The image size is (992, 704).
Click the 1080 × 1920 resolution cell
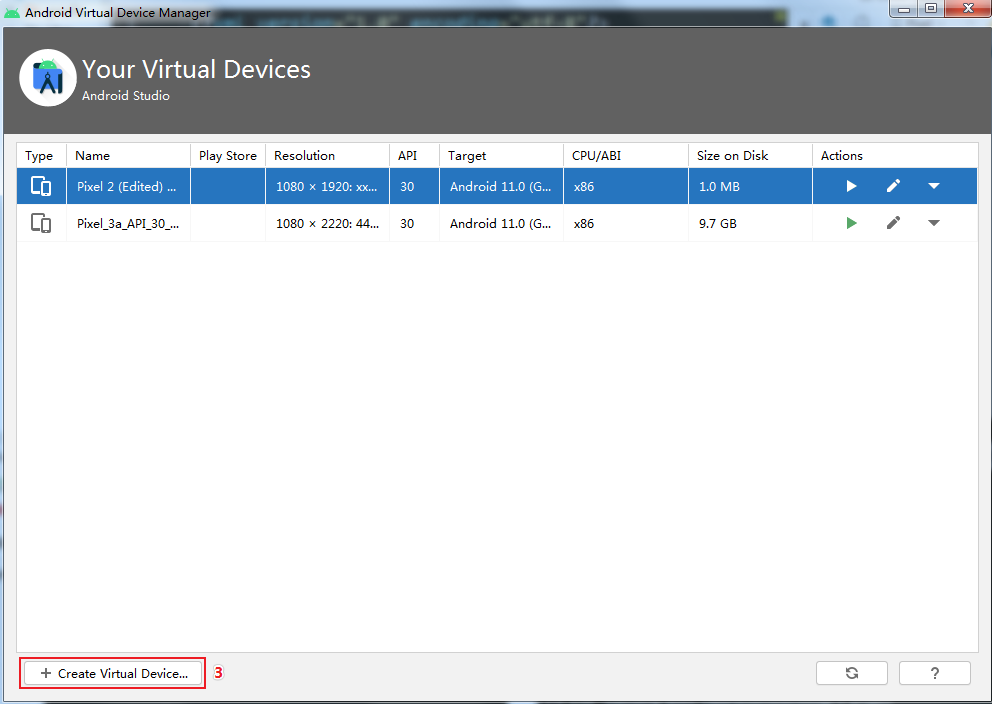tap(328, 186)
